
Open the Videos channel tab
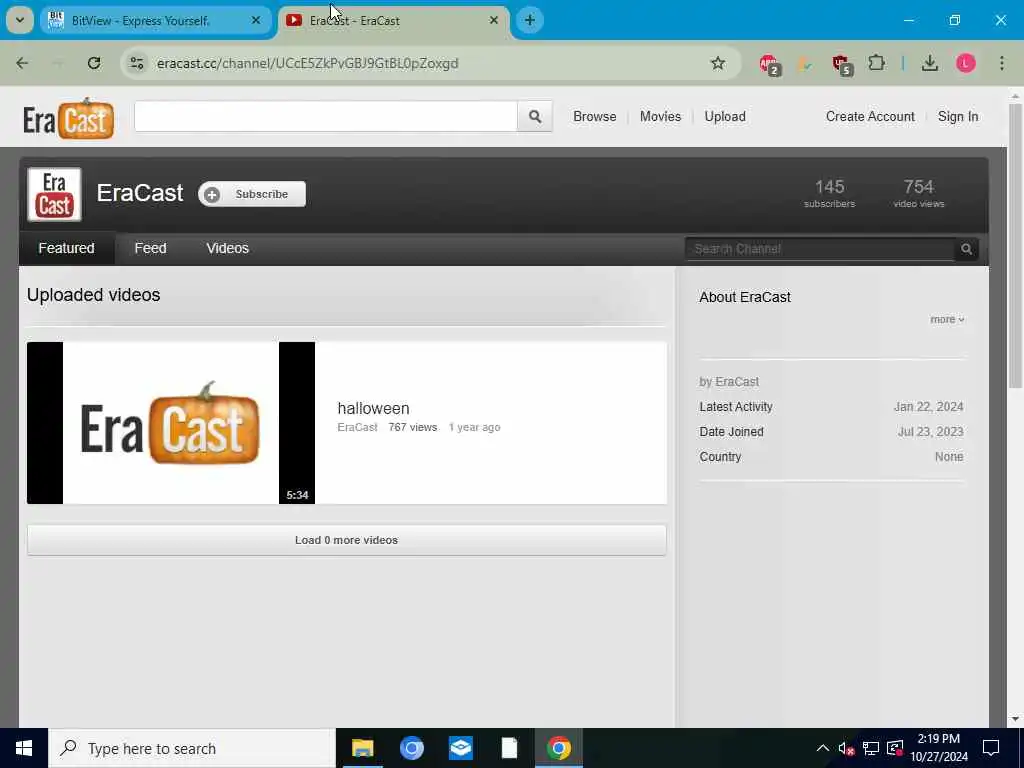tap(227, 248)
